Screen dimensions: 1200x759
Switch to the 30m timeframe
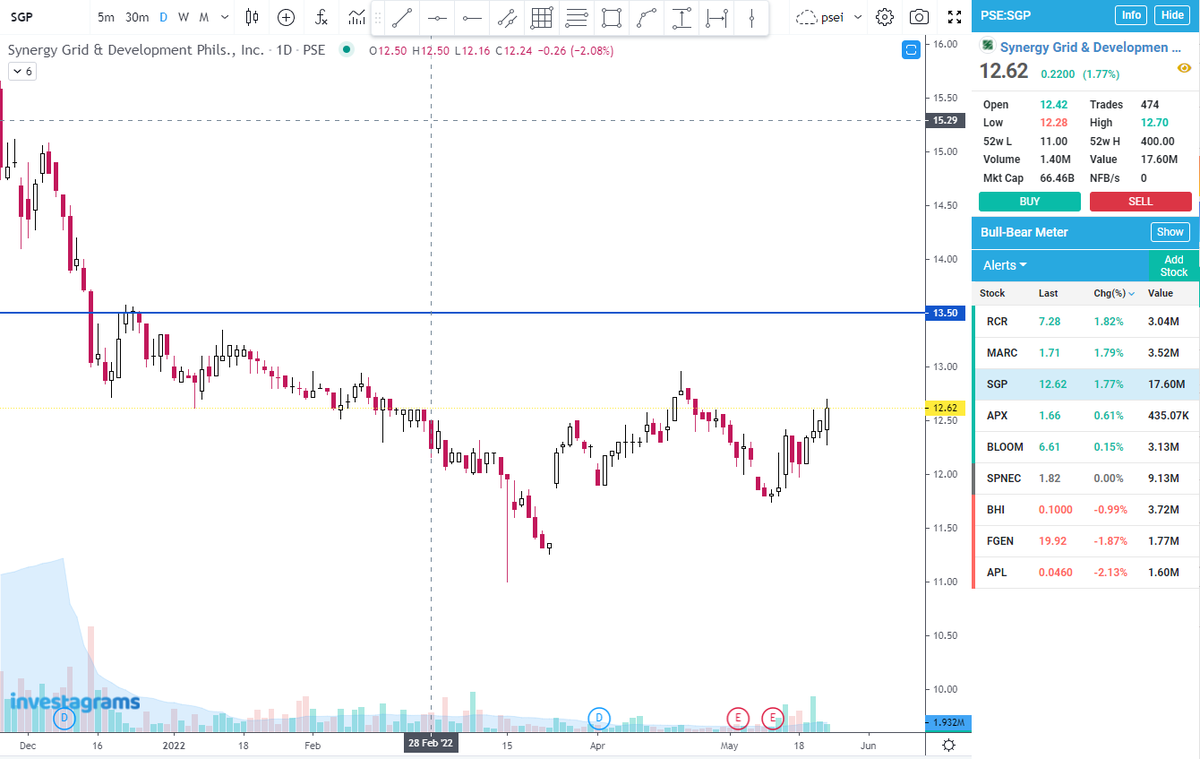[x=137, y=17]
